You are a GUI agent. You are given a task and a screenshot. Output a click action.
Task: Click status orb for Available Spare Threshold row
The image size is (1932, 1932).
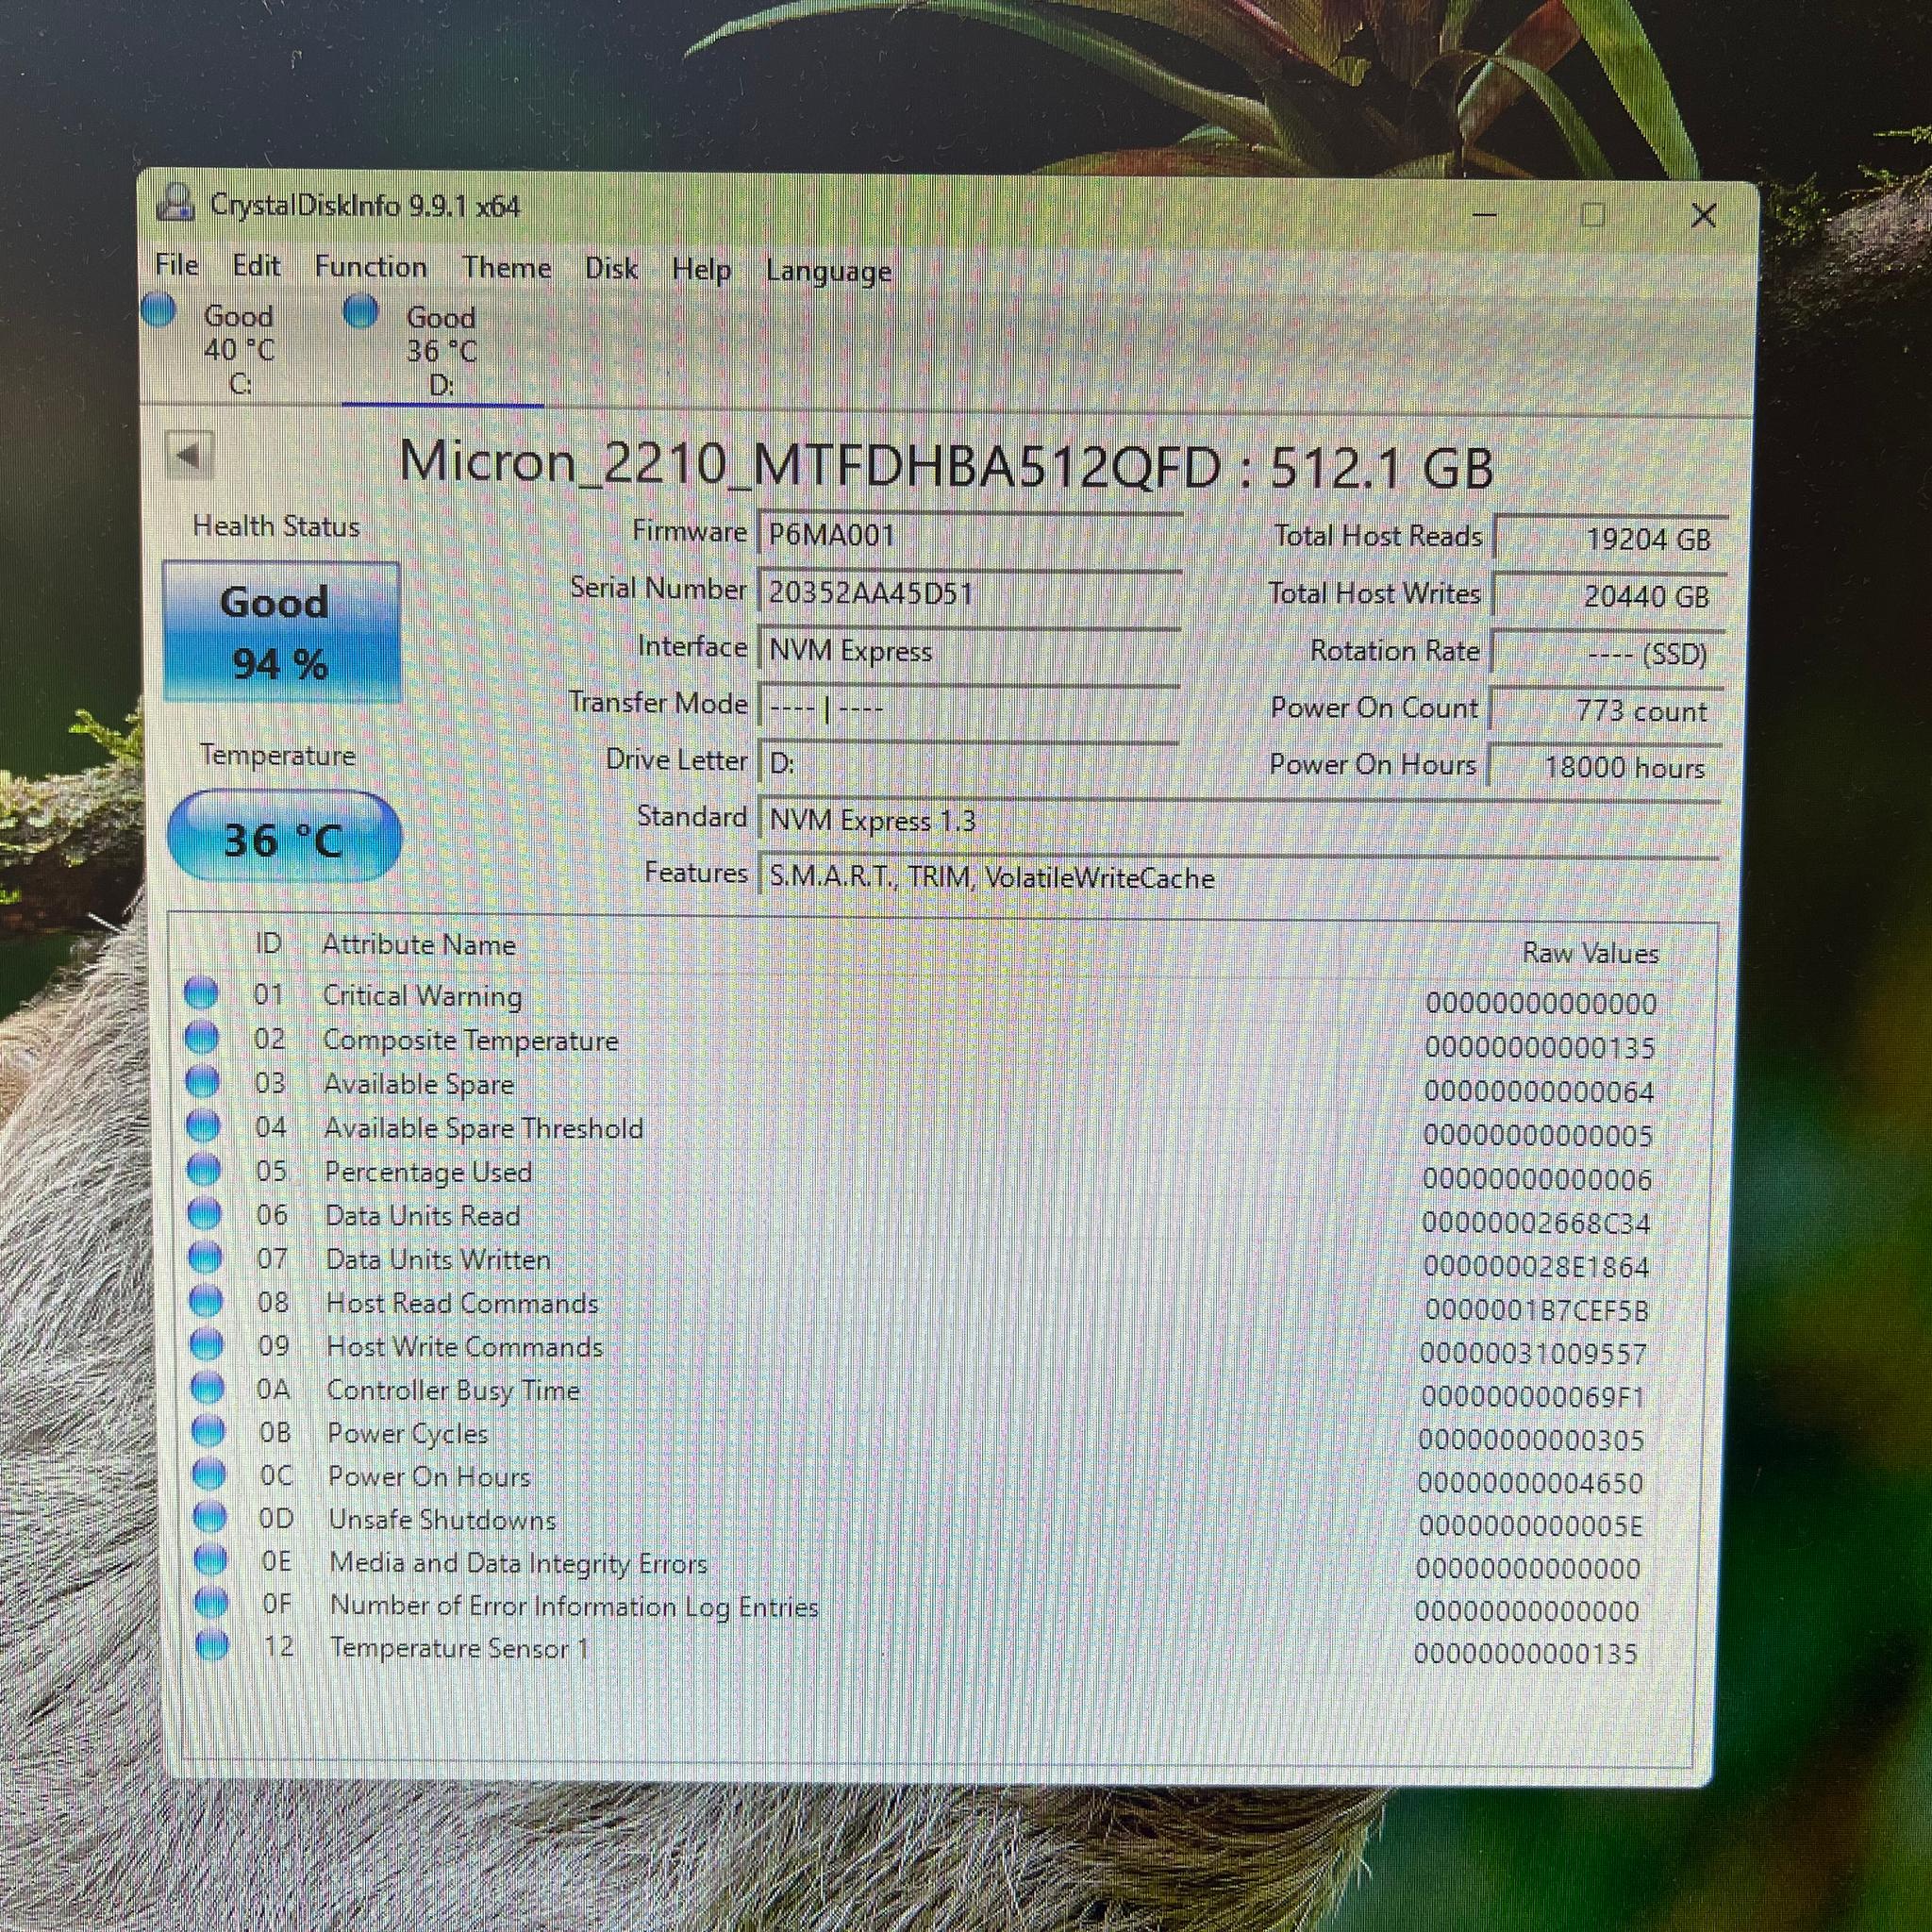[203, 1125]
